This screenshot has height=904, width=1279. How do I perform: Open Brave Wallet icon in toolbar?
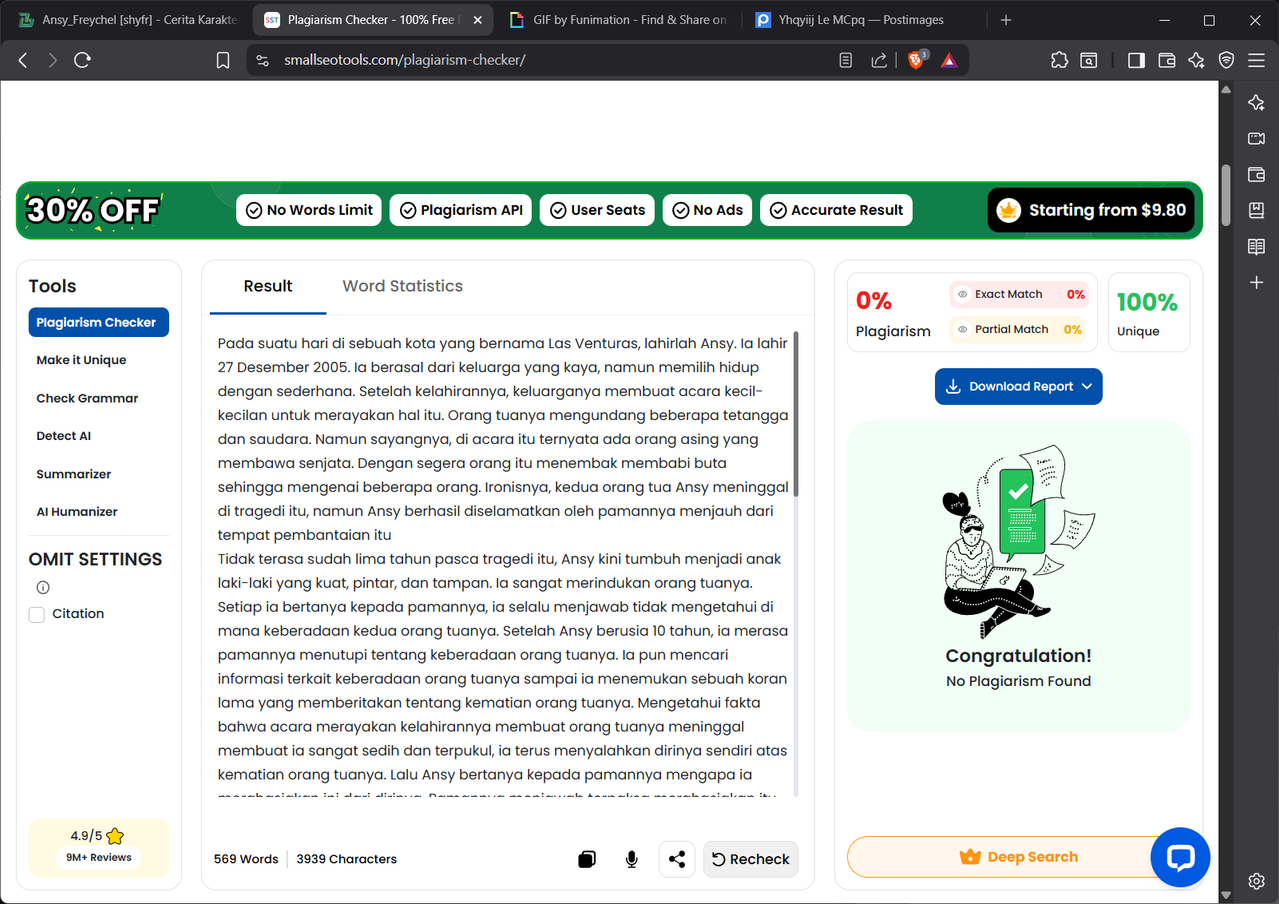tap(1166, 60)
